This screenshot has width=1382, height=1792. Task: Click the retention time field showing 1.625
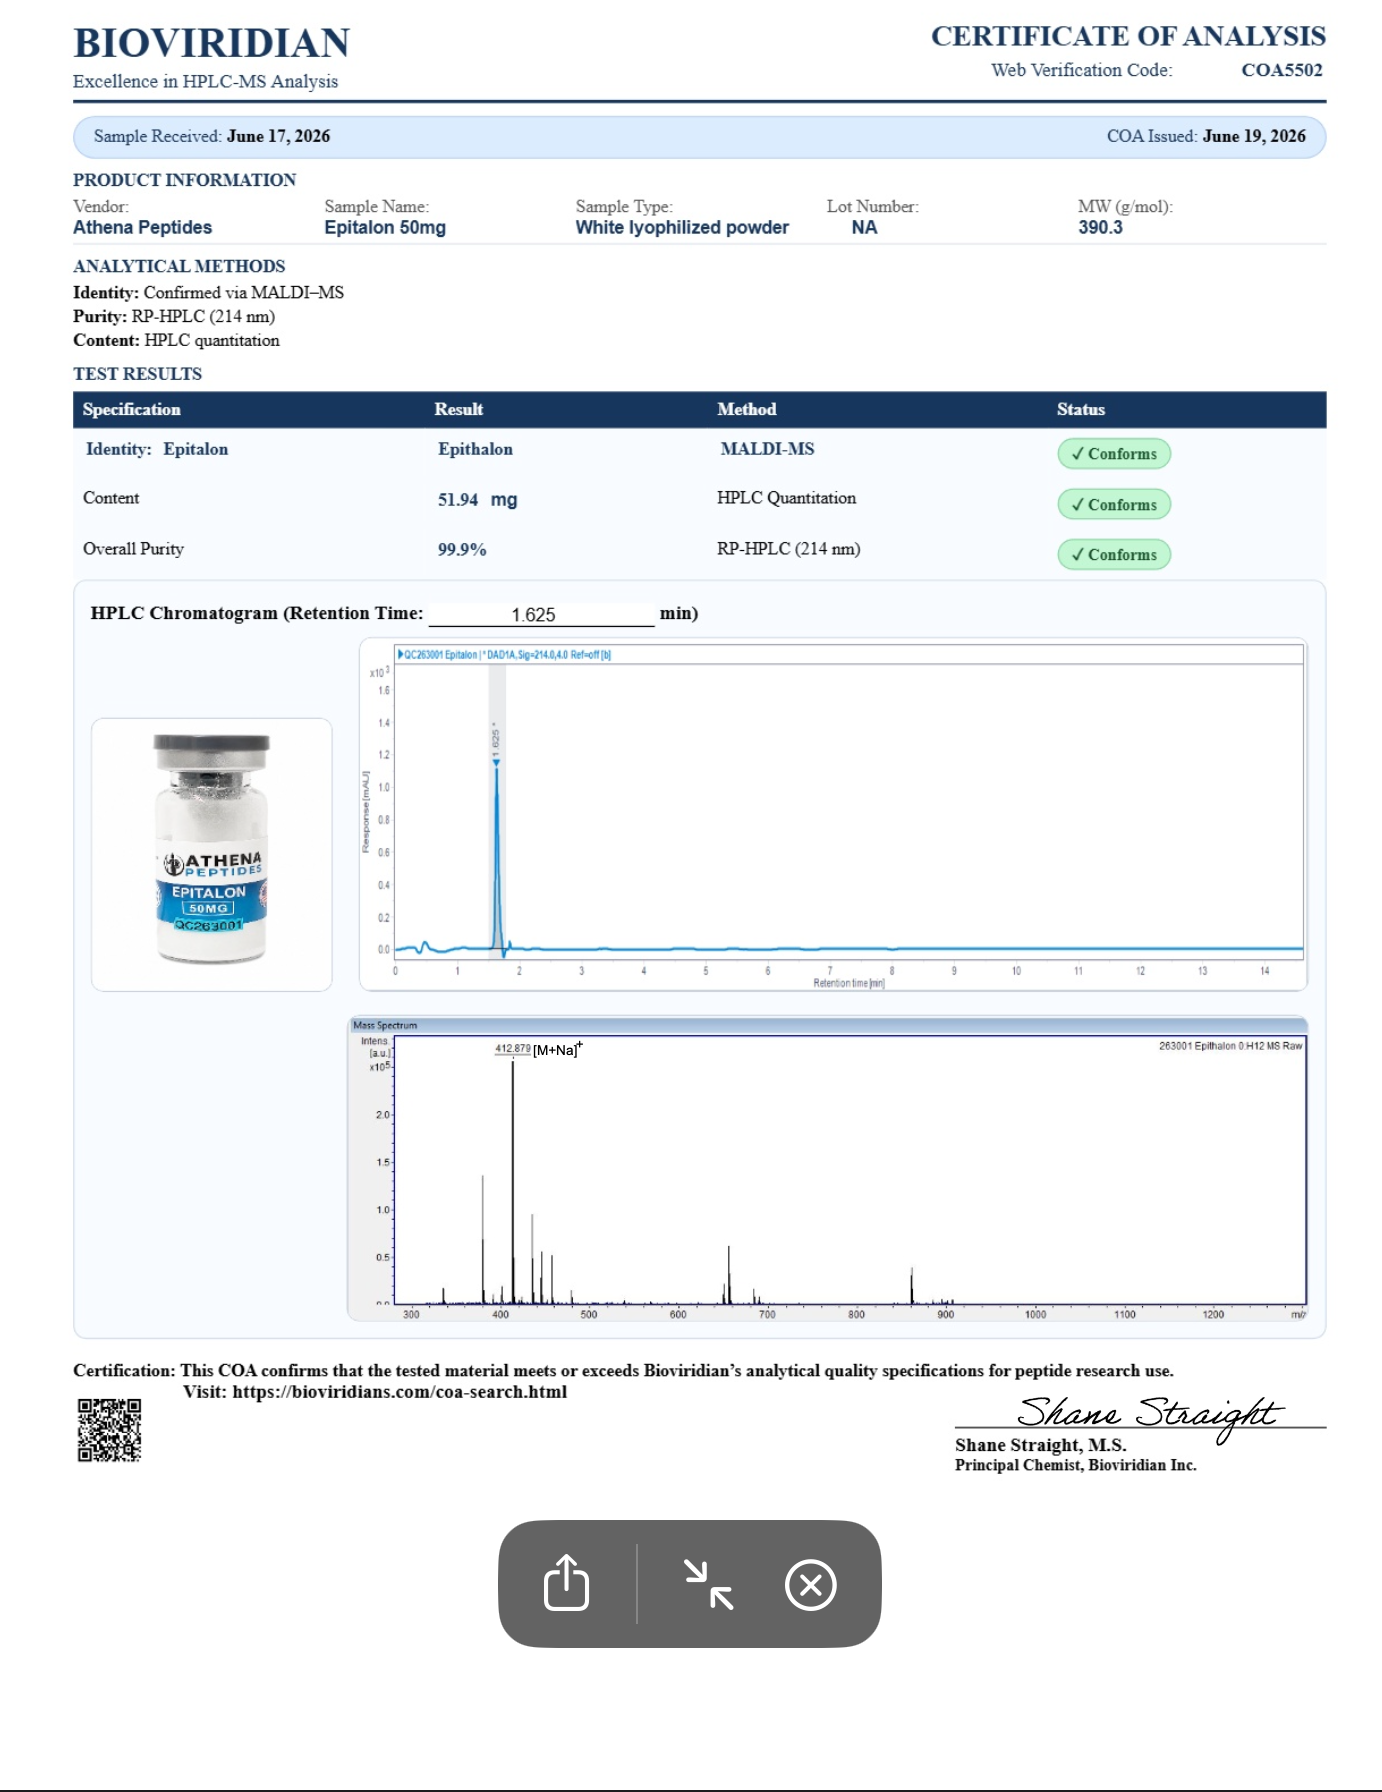click(x=541, y=614)
